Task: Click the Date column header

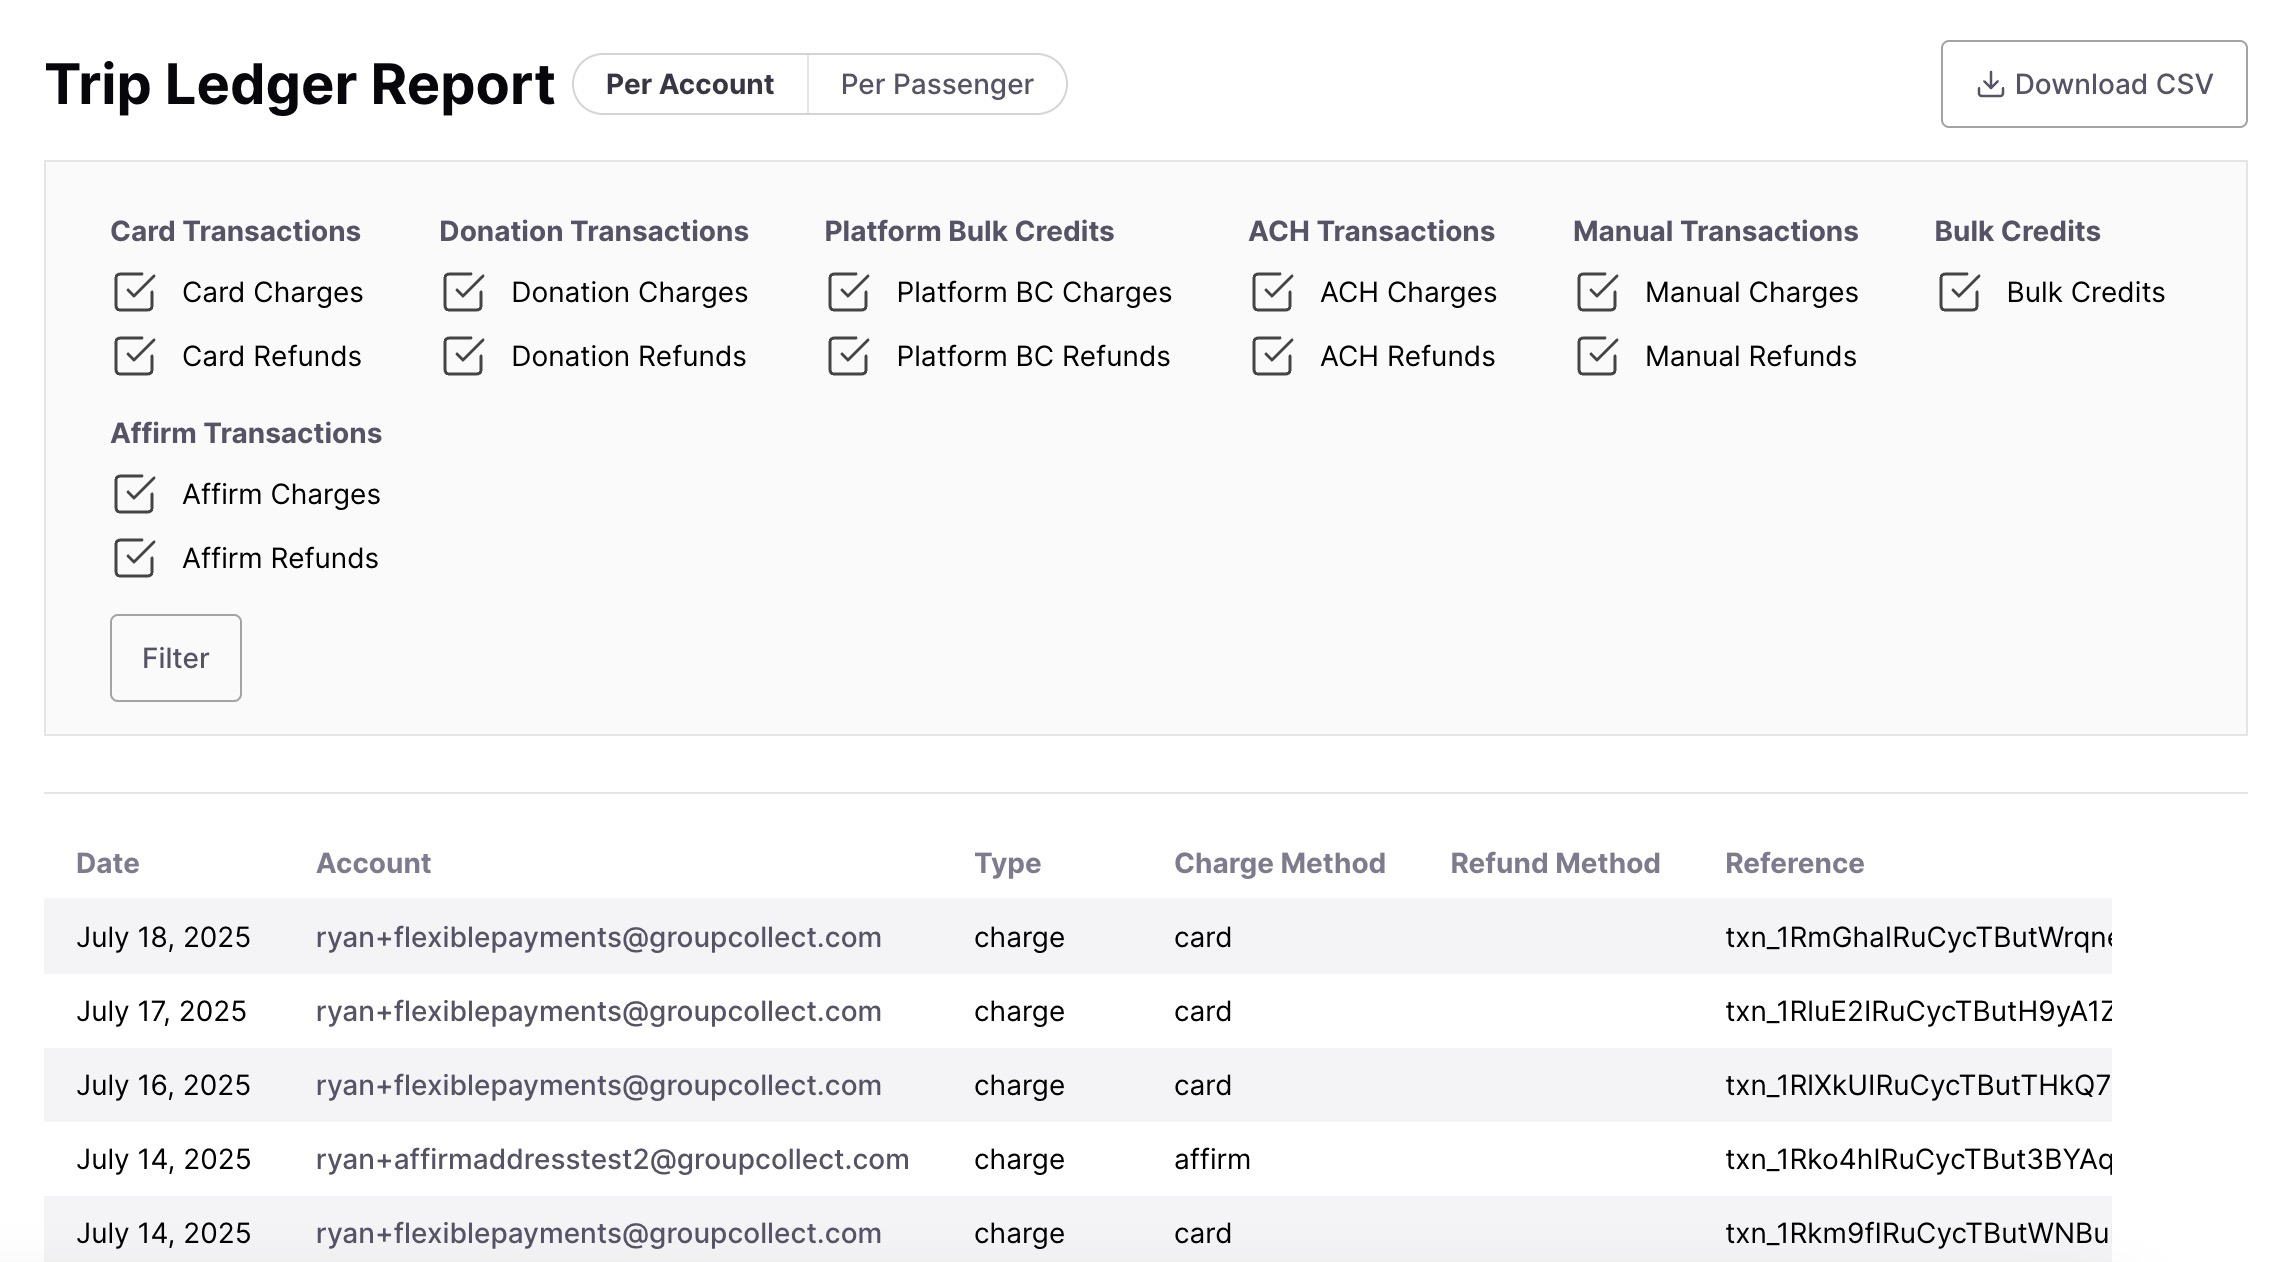Action: (x=108, y=863)
